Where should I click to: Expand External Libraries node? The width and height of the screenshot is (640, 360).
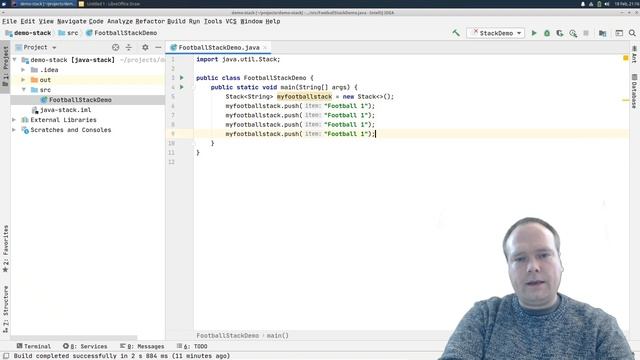pos(15,120)
